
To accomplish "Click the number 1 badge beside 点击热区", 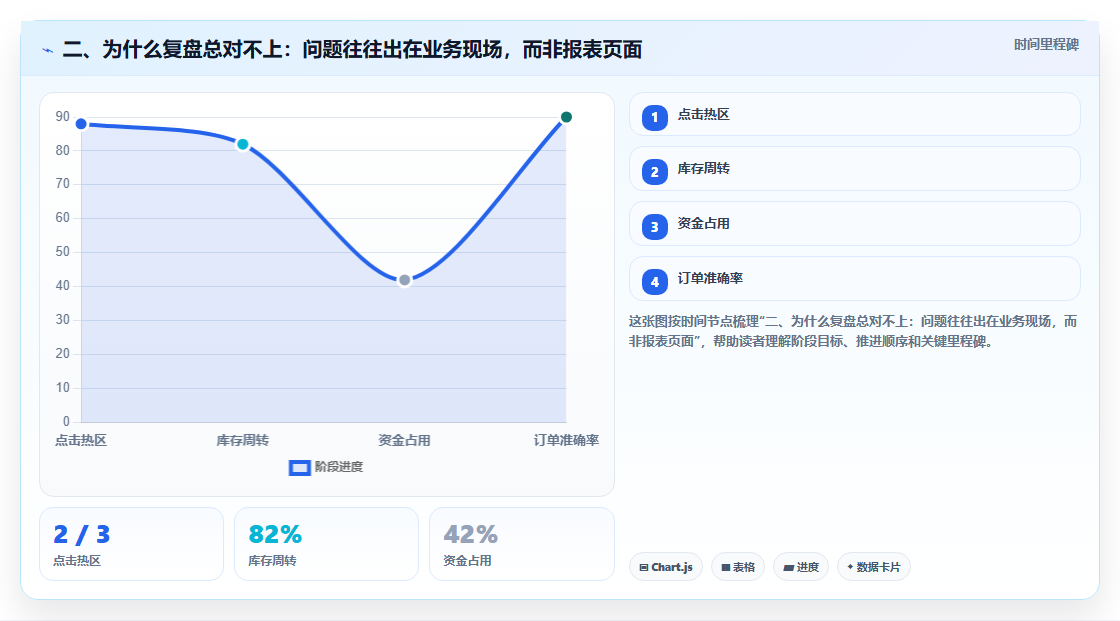I will pos(654,118).
